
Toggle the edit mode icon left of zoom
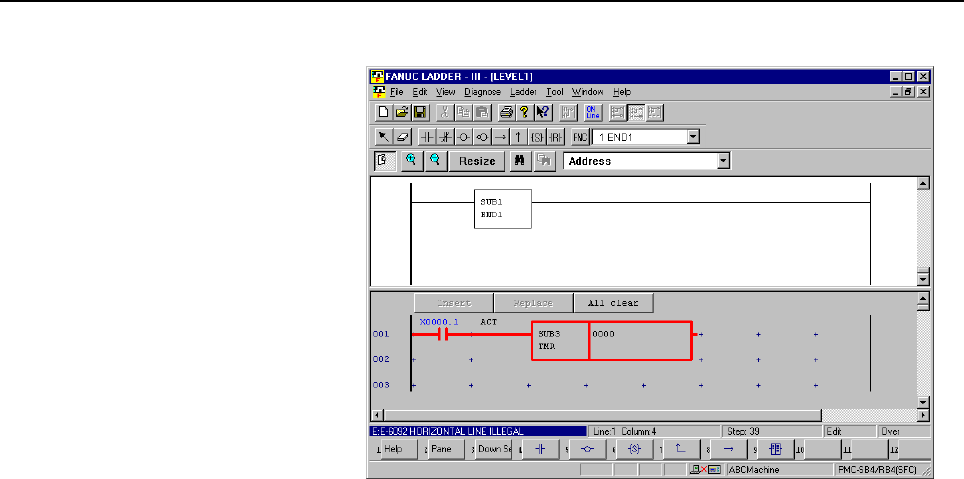click(x=384, y=160)
